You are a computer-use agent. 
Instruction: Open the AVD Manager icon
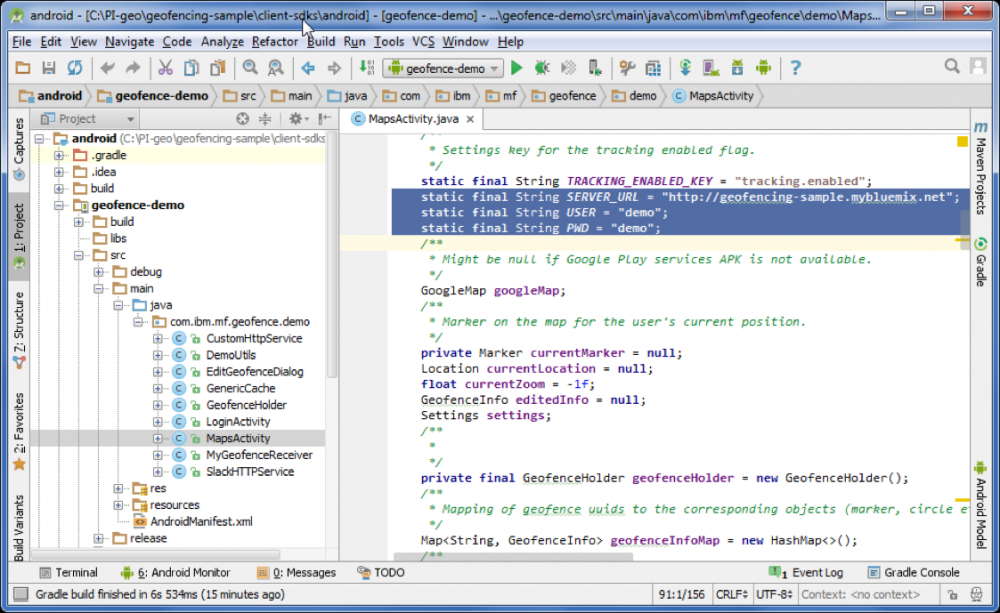click(711, 68)
